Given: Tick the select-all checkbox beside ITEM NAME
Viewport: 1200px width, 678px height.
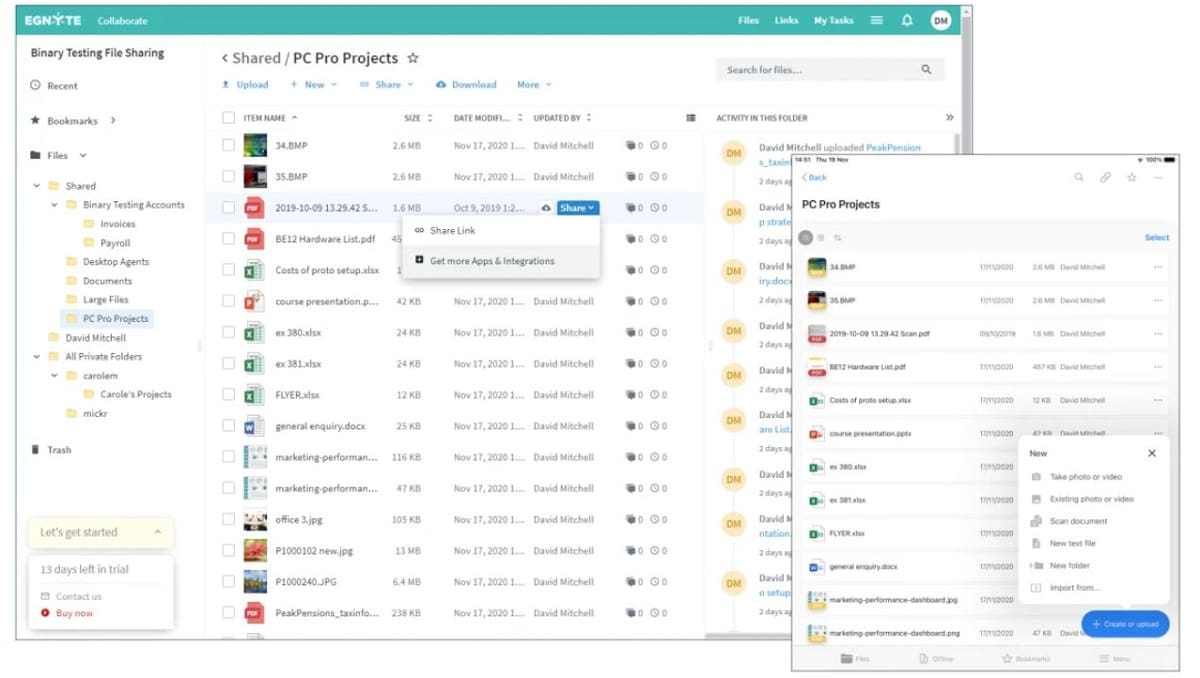Looking at the screenshot, I should [228, 118].
